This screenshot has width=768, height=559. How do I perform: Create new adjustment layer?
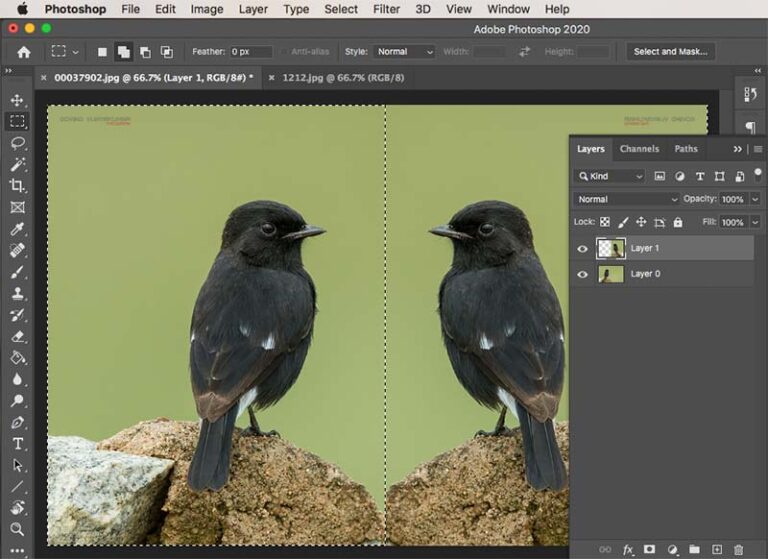click(x=672, y=550)
